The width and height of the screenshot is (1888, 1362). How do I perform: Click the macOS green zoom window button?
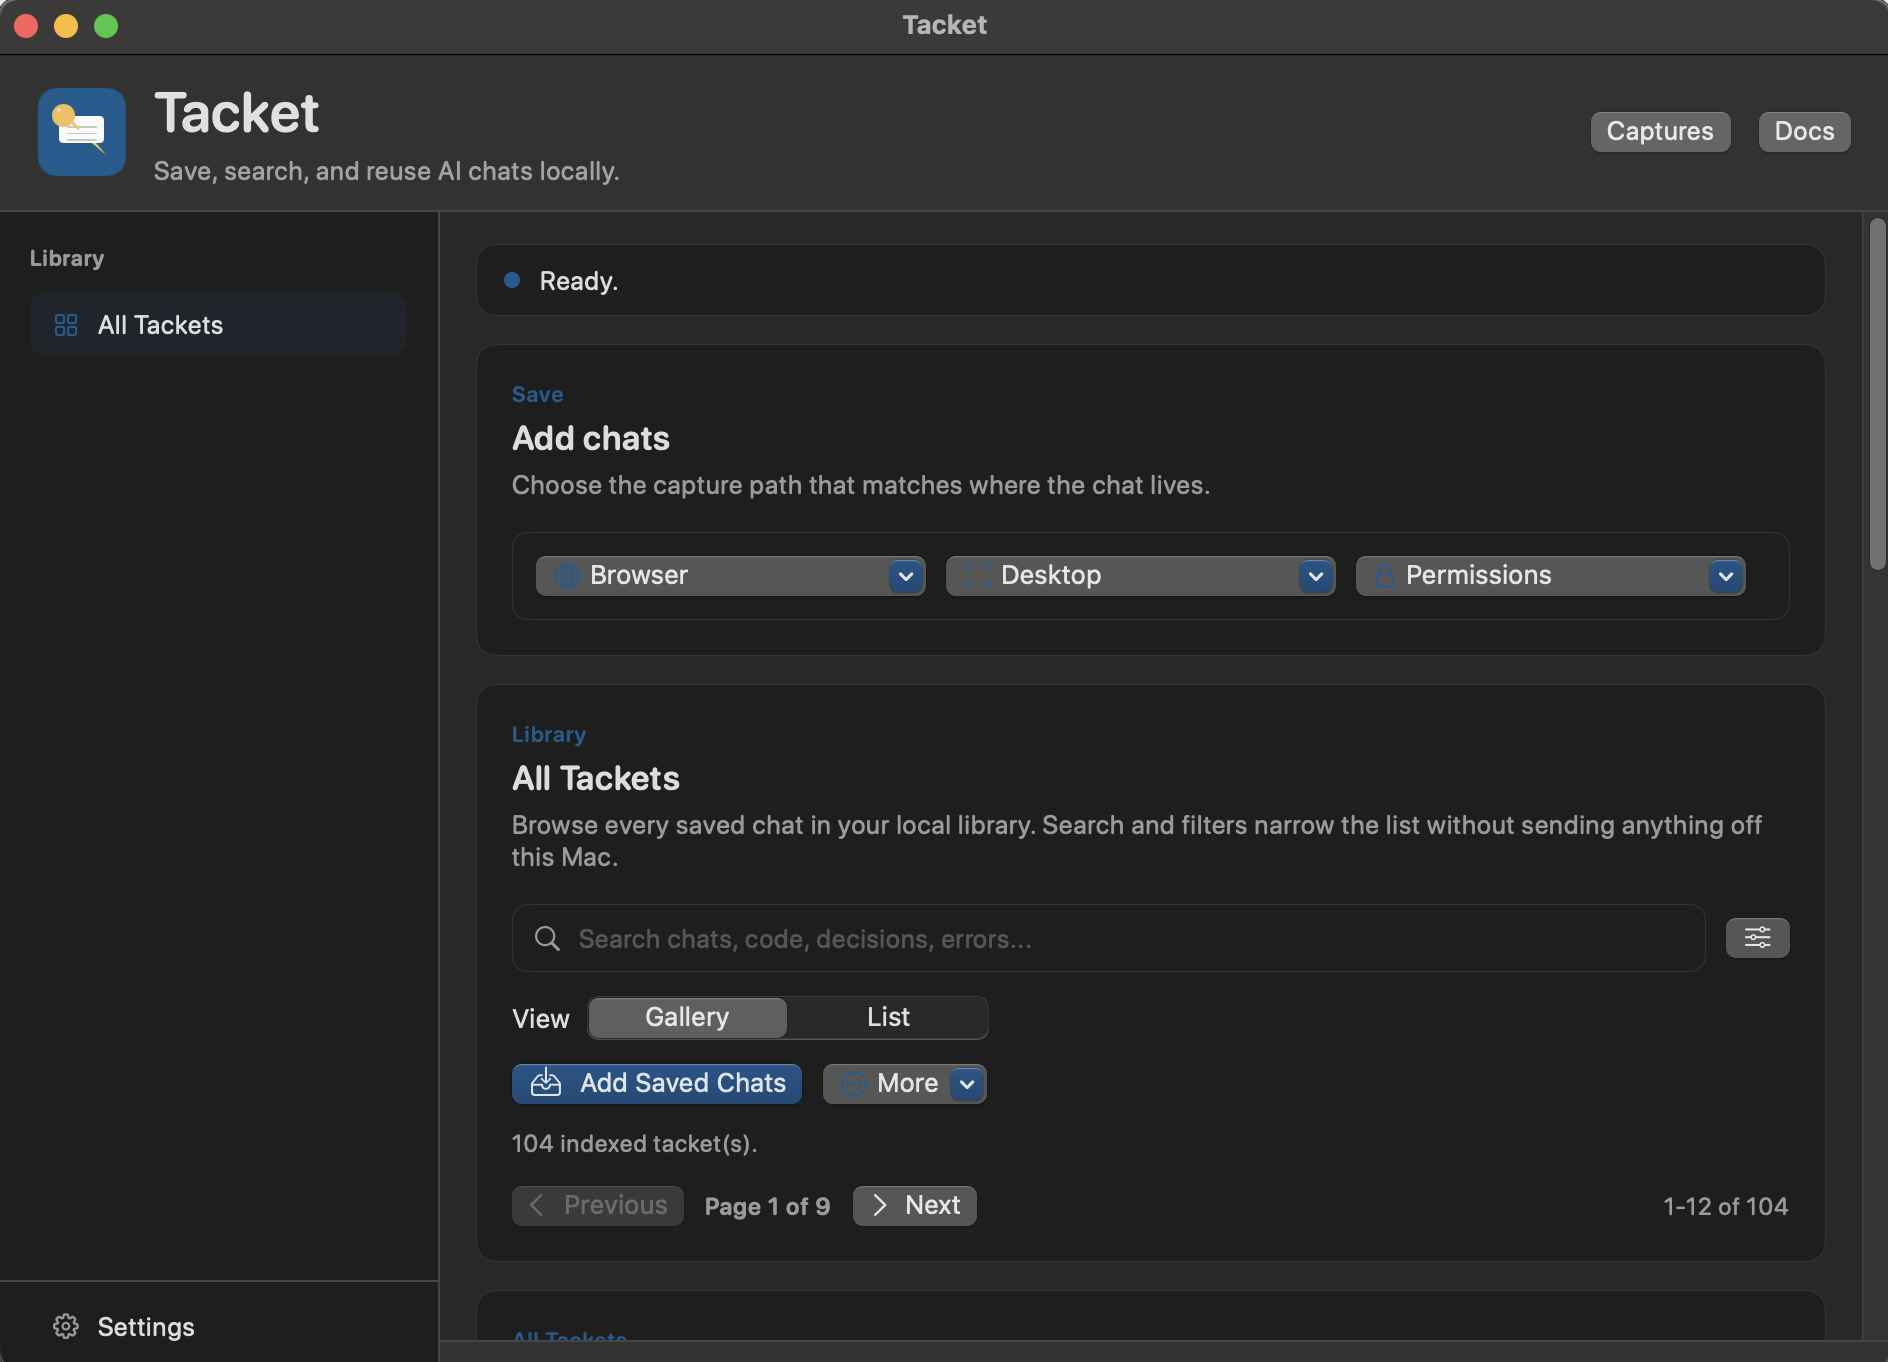coord(106,26)
